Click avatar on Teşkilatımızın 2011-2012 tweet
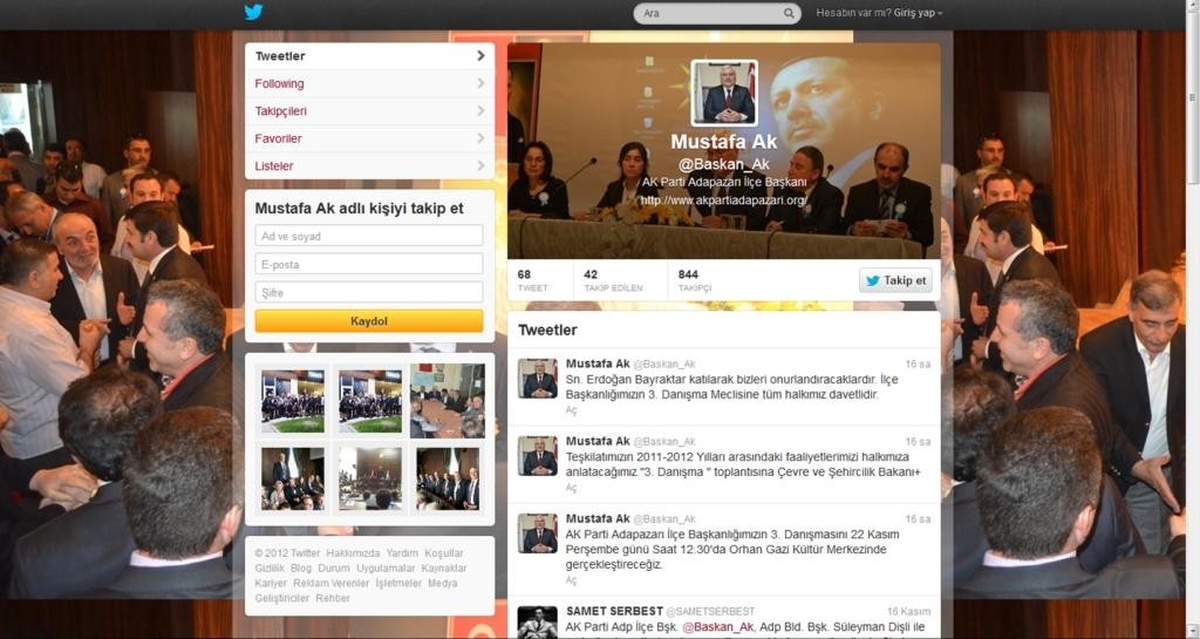The height and width of the screenshot is (639, 1200). tap(537, 456)
